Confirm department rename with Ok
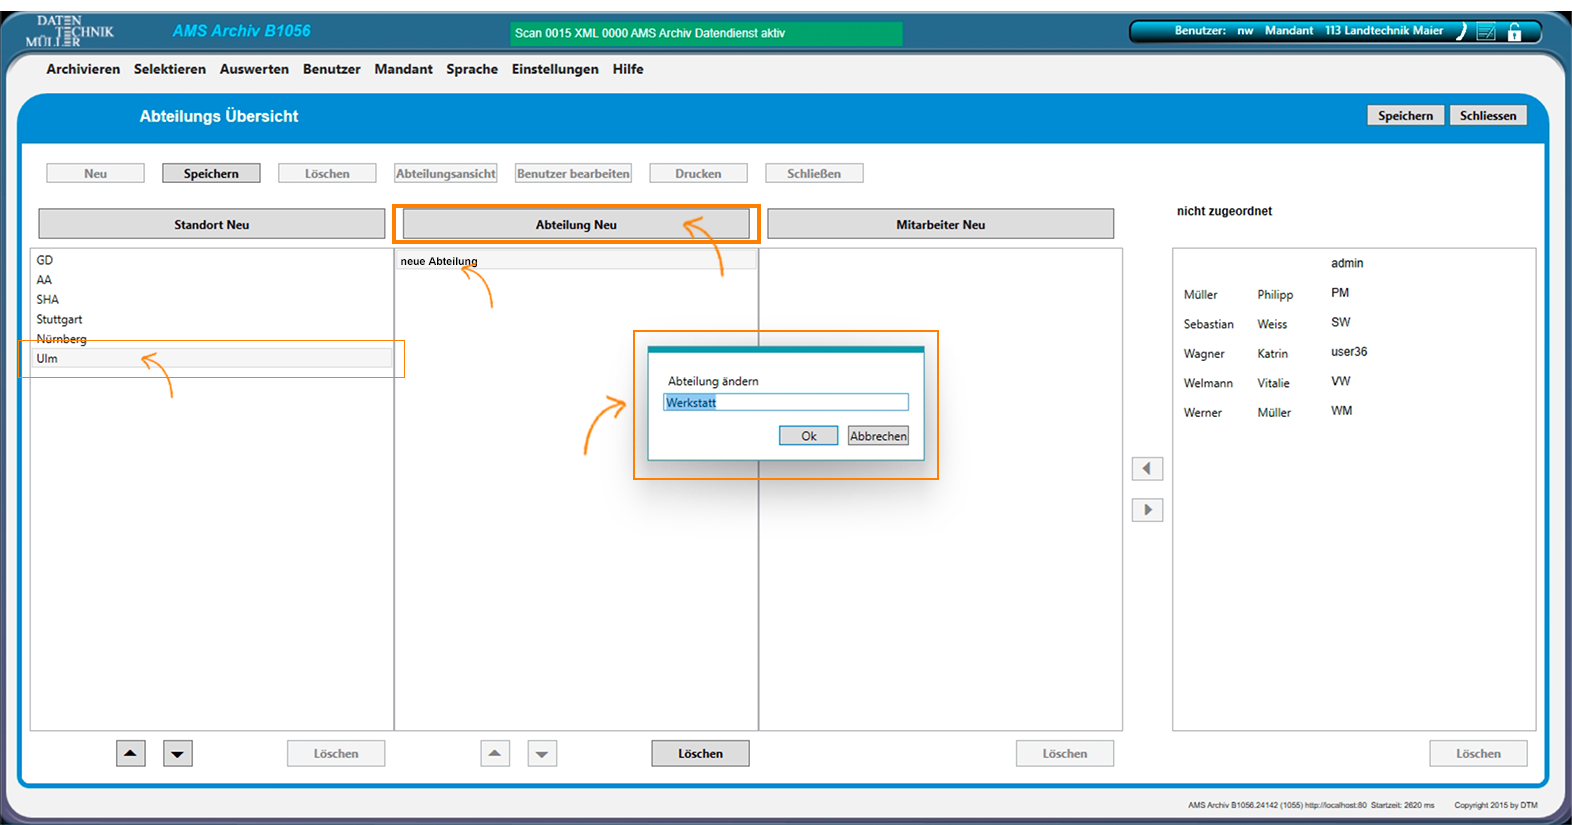 pos(808,436)
